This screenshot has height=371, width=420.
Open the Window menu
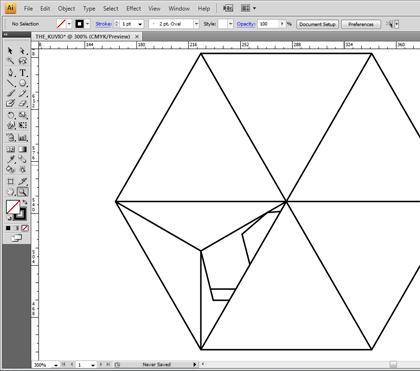click(179, 9)
